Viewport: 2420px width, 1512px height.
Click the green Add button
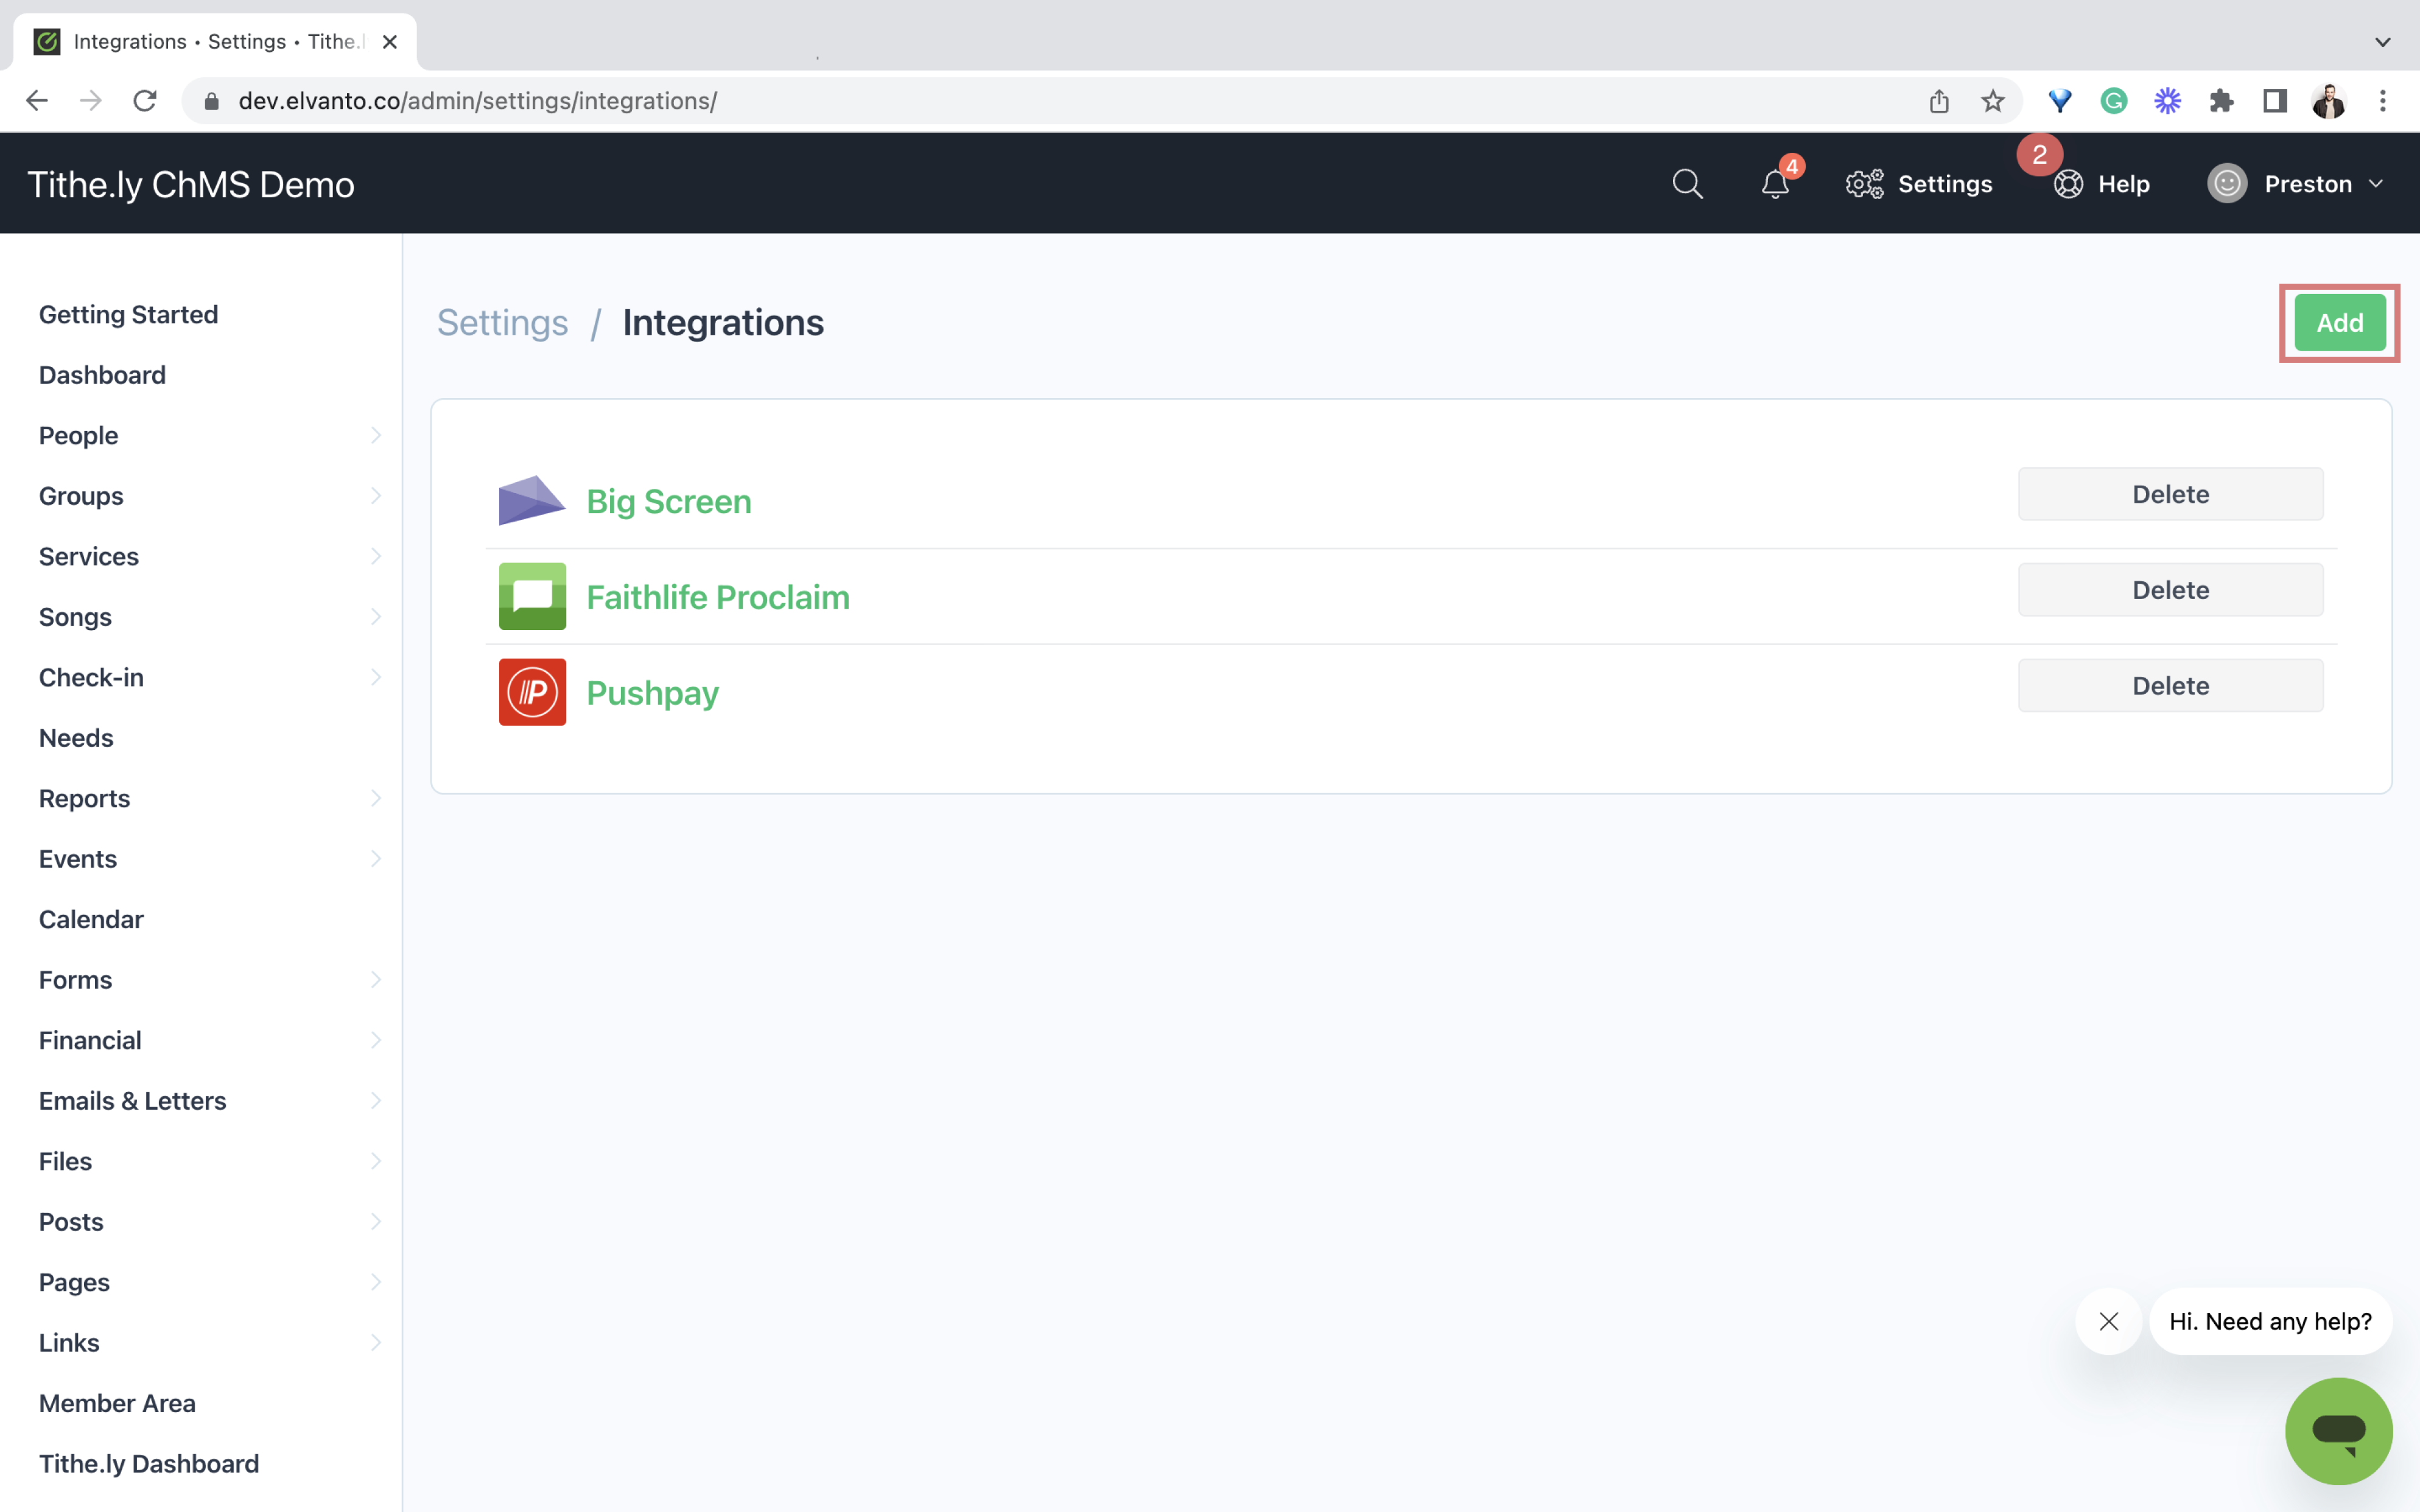(x=2339, y=323)
